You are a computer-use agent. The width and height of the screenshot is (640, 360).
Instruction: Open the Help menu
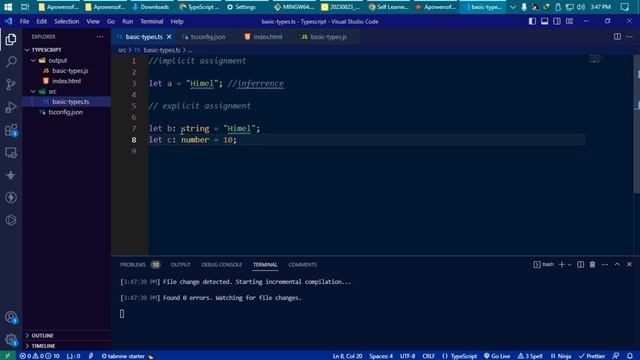pos(177,21)
